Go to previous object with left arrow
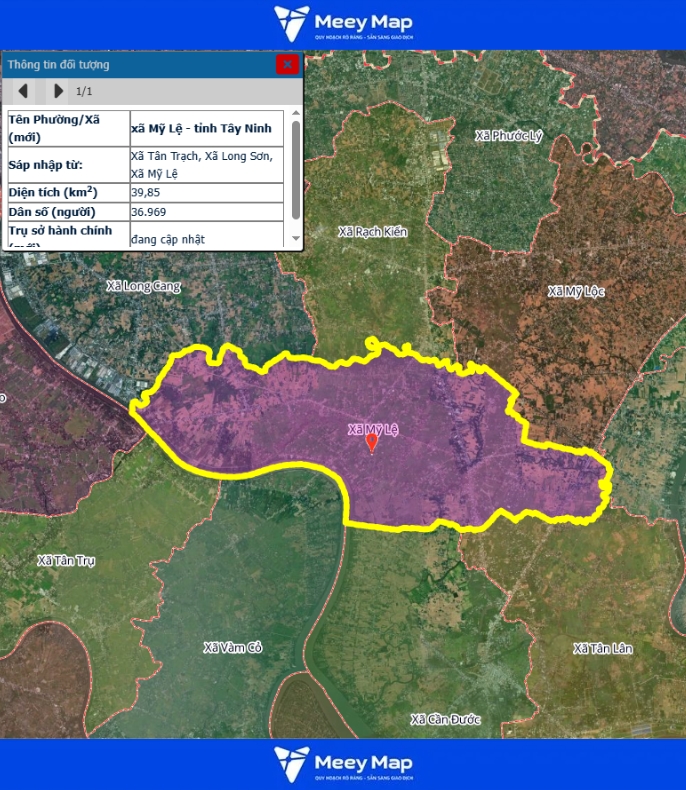Viewport: 686px width, 790px height. (x=23, y=91)
